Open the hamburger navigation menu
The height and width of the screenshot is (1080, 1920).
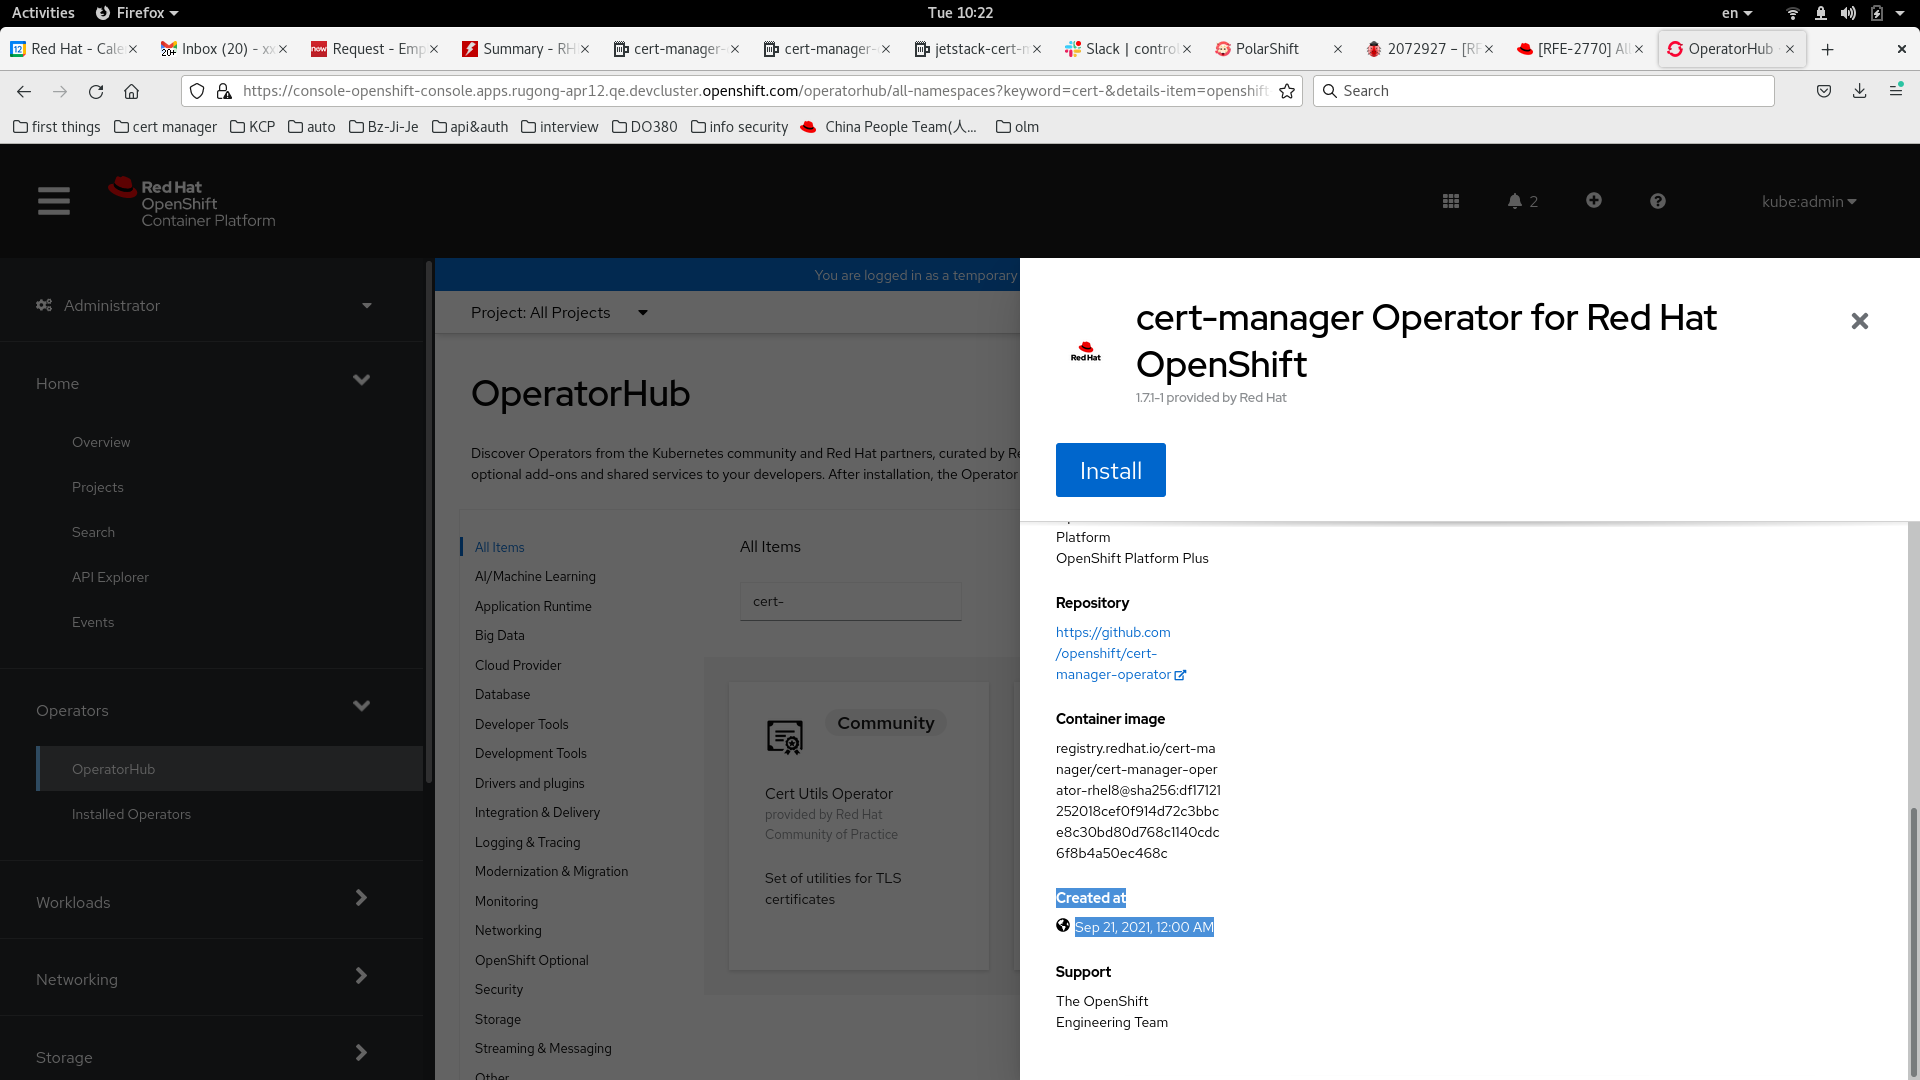click(x=54, y=201)
